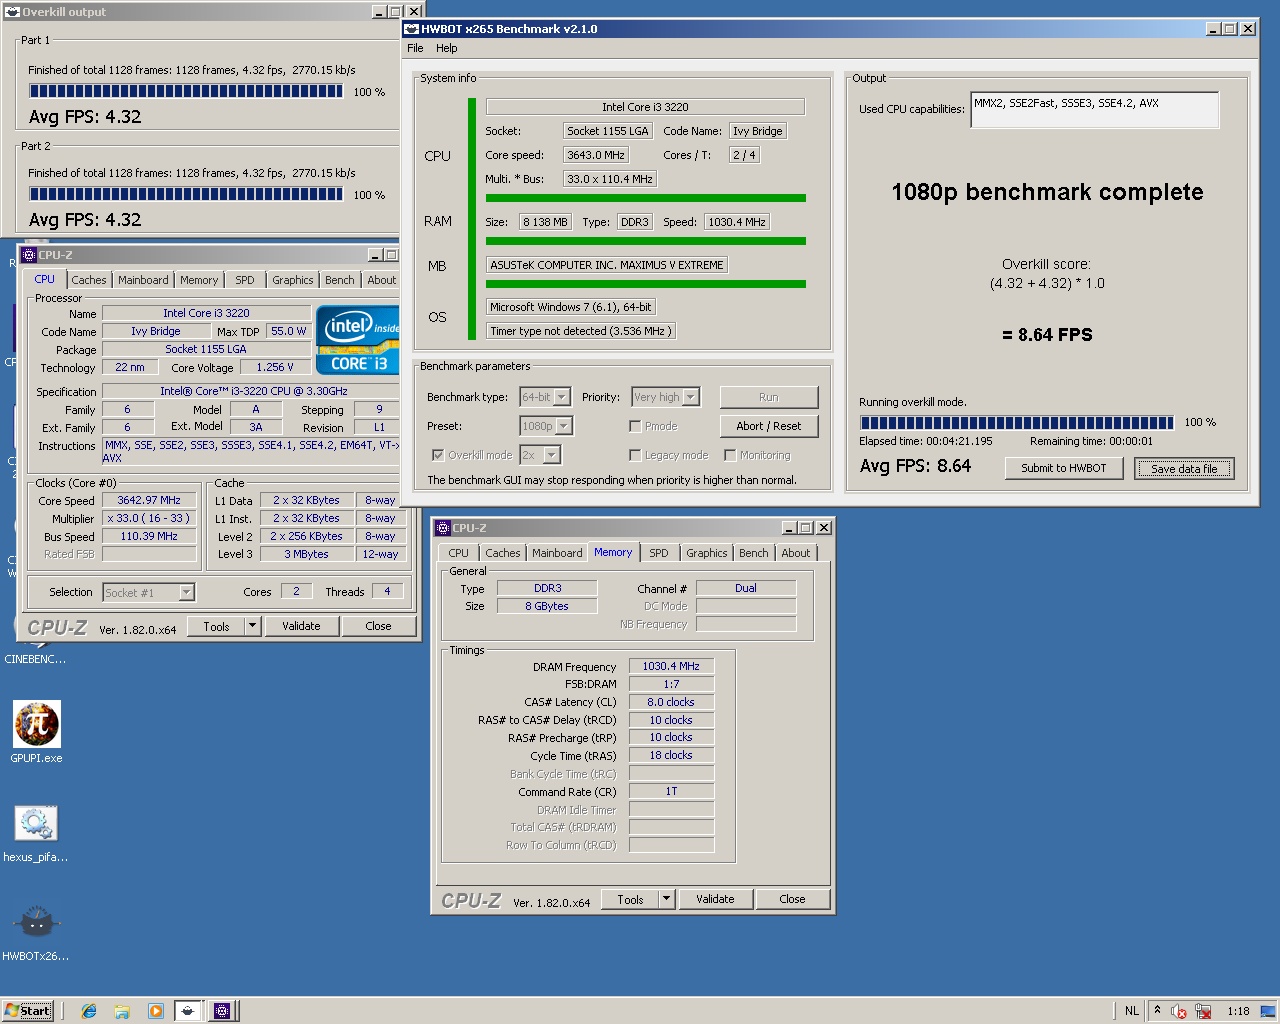The height and width of the screenshot is (1024, 1280).
Task: Click the Start button
Action: tap(27, 1011)
